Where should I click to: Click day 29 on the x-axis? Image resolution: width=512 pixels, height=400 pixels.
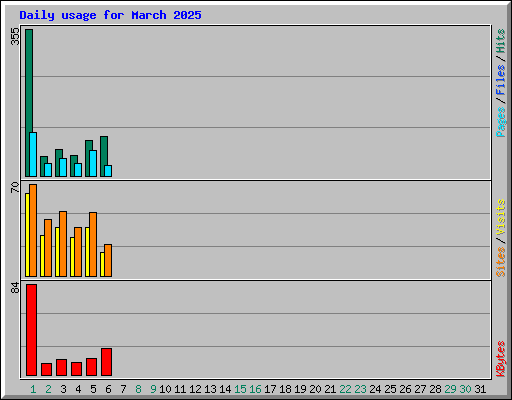click(x=450, y=389)
